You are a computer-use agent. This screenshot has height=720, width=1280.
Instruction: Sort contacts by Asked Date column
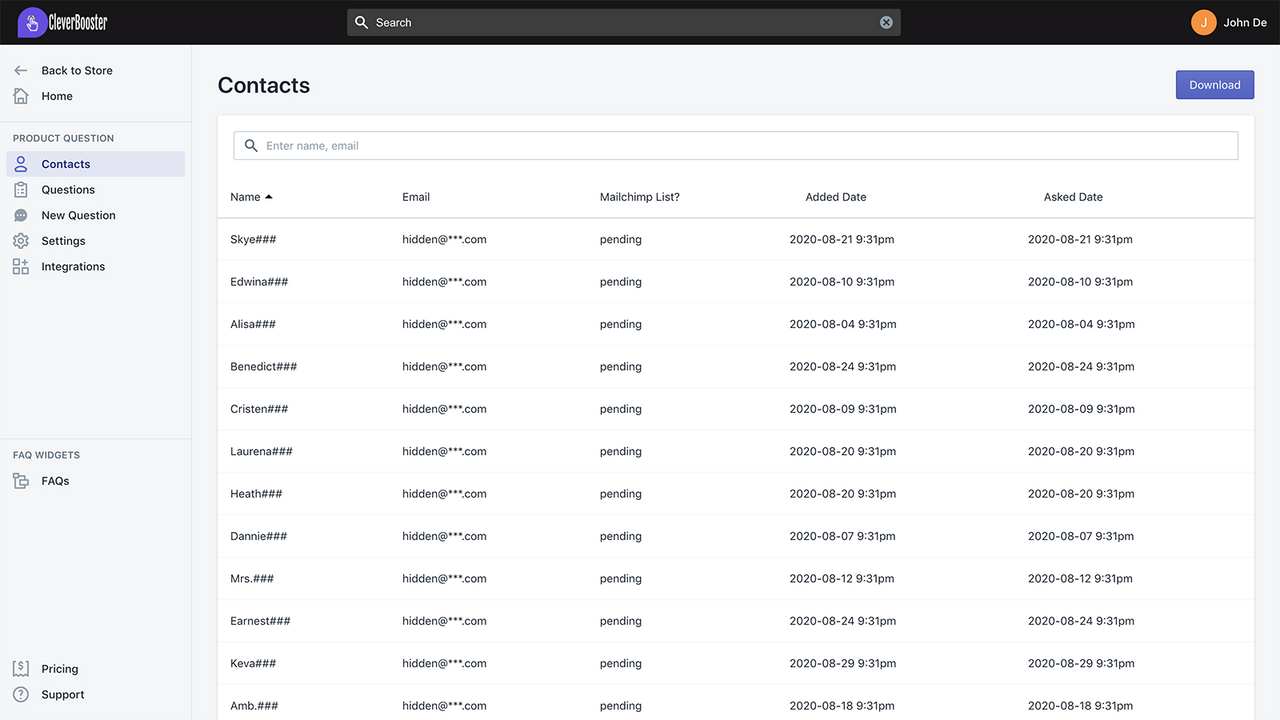tap(1073, 197)
